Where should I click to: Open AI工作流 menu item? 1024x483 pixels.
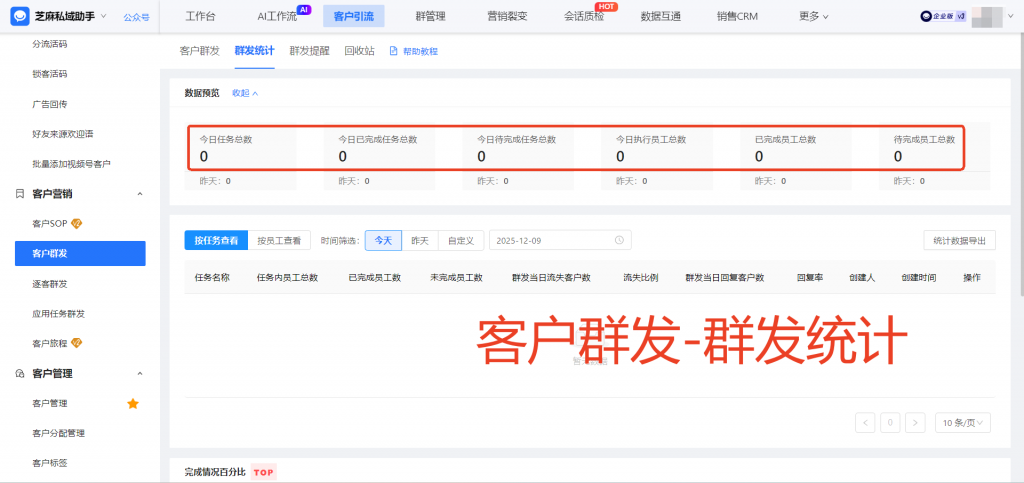tap(277, 16)
